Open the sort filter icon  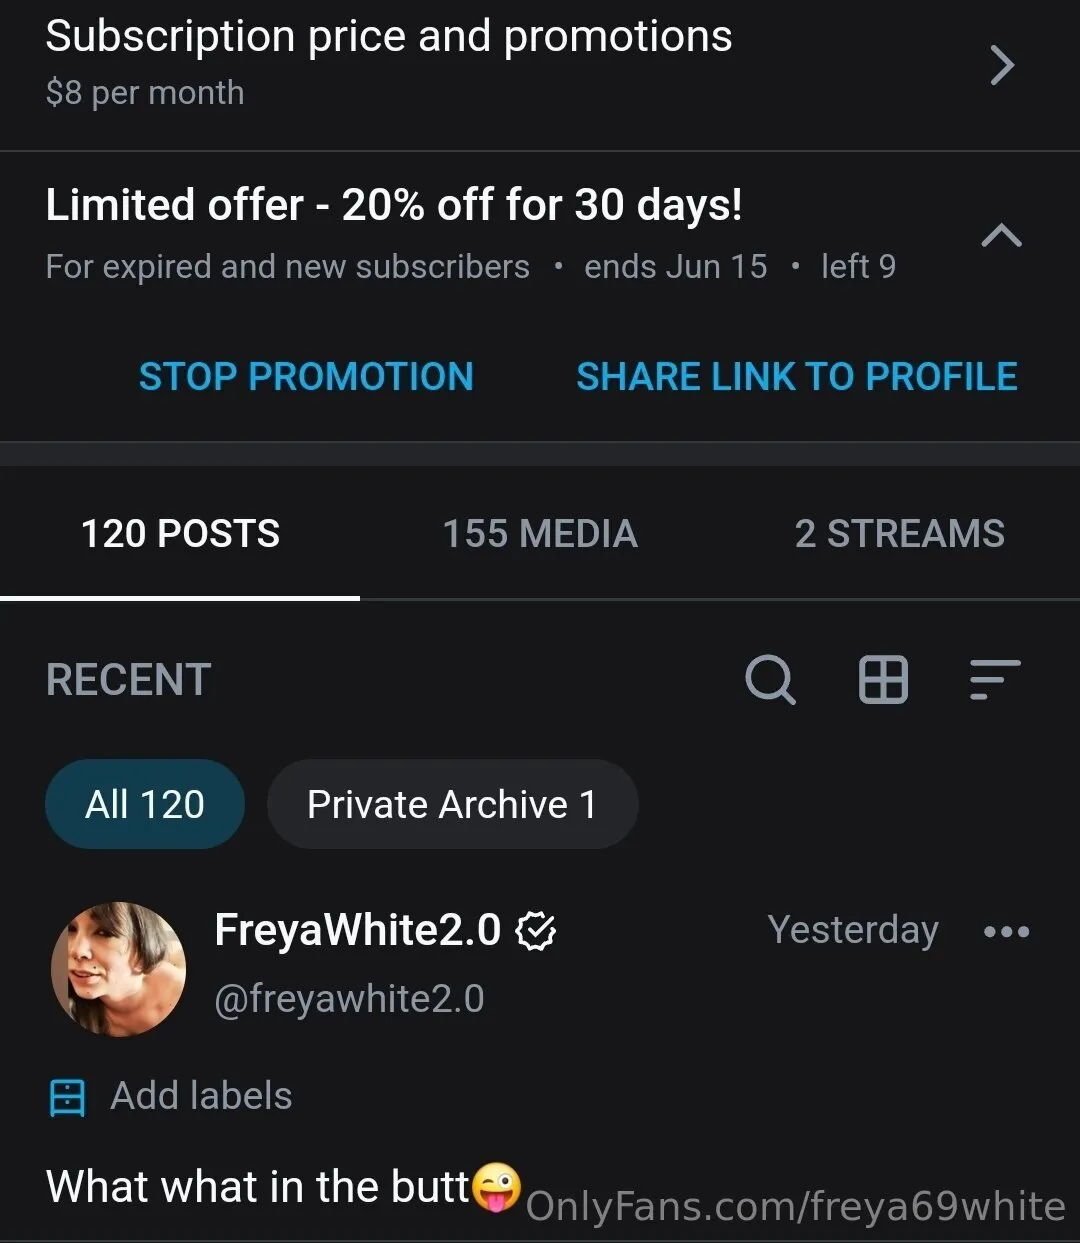point(994,680)
